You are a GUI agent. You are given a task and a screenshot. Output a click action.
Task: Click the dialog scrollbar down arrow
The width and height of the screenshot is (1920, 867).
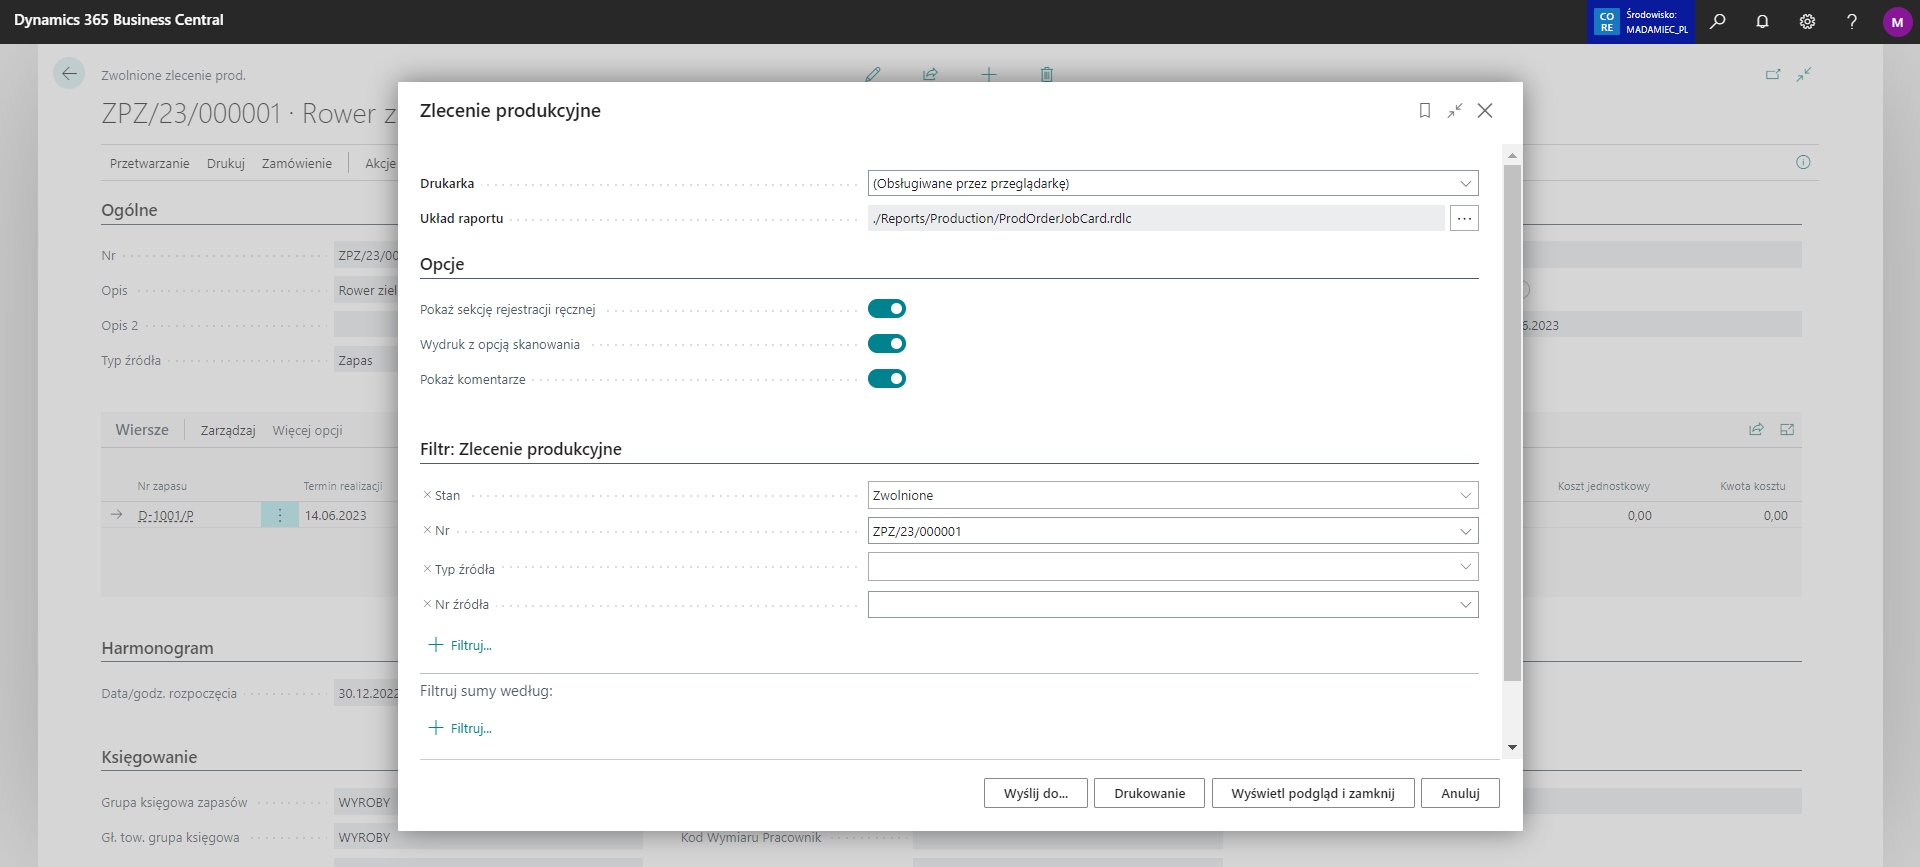tap(1512, 747)
